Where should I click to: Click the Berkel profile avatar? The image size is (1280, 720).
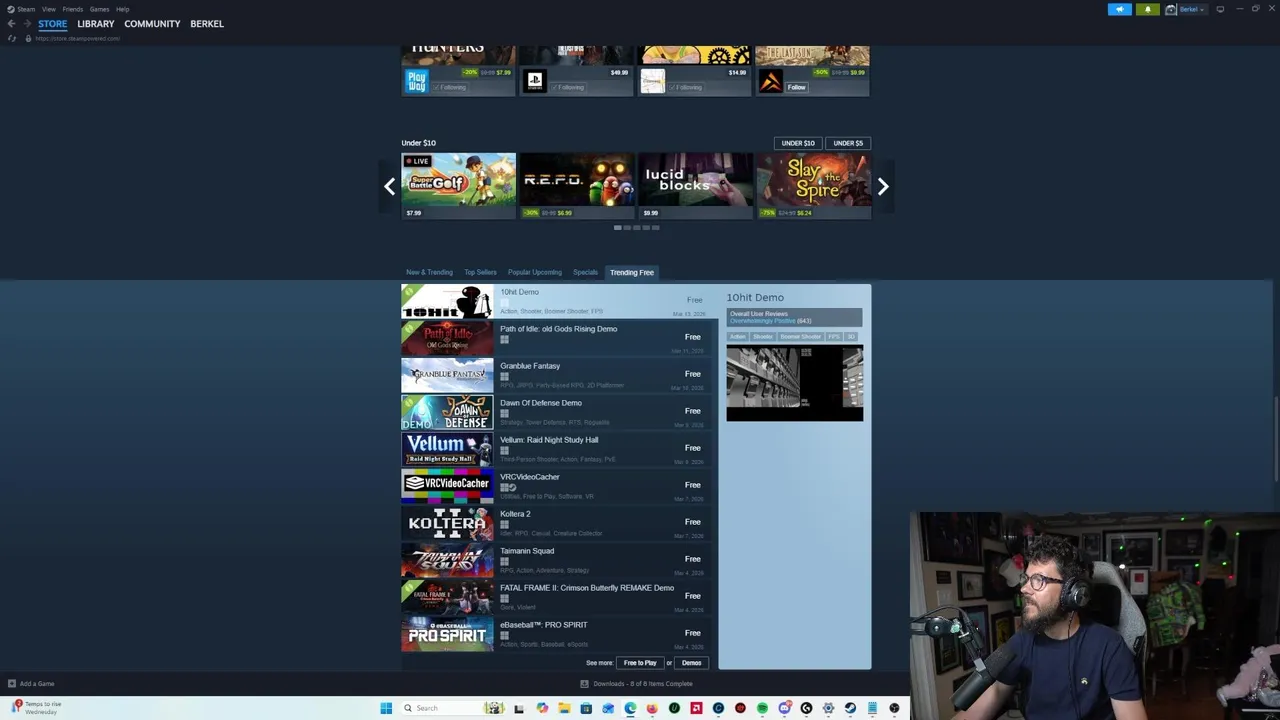1170,9
